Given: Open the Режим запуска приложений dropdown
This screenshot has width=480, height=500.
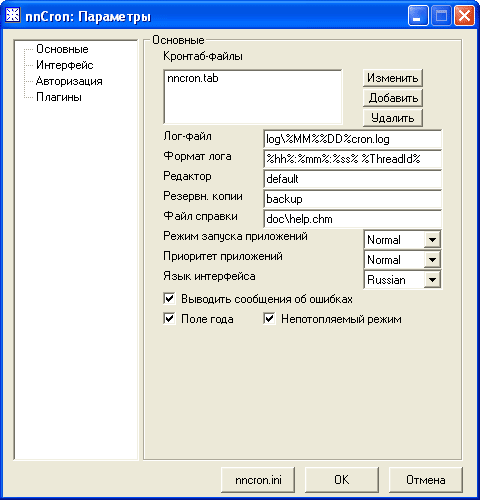Looking at the screenshot, I should coord(432,240).
